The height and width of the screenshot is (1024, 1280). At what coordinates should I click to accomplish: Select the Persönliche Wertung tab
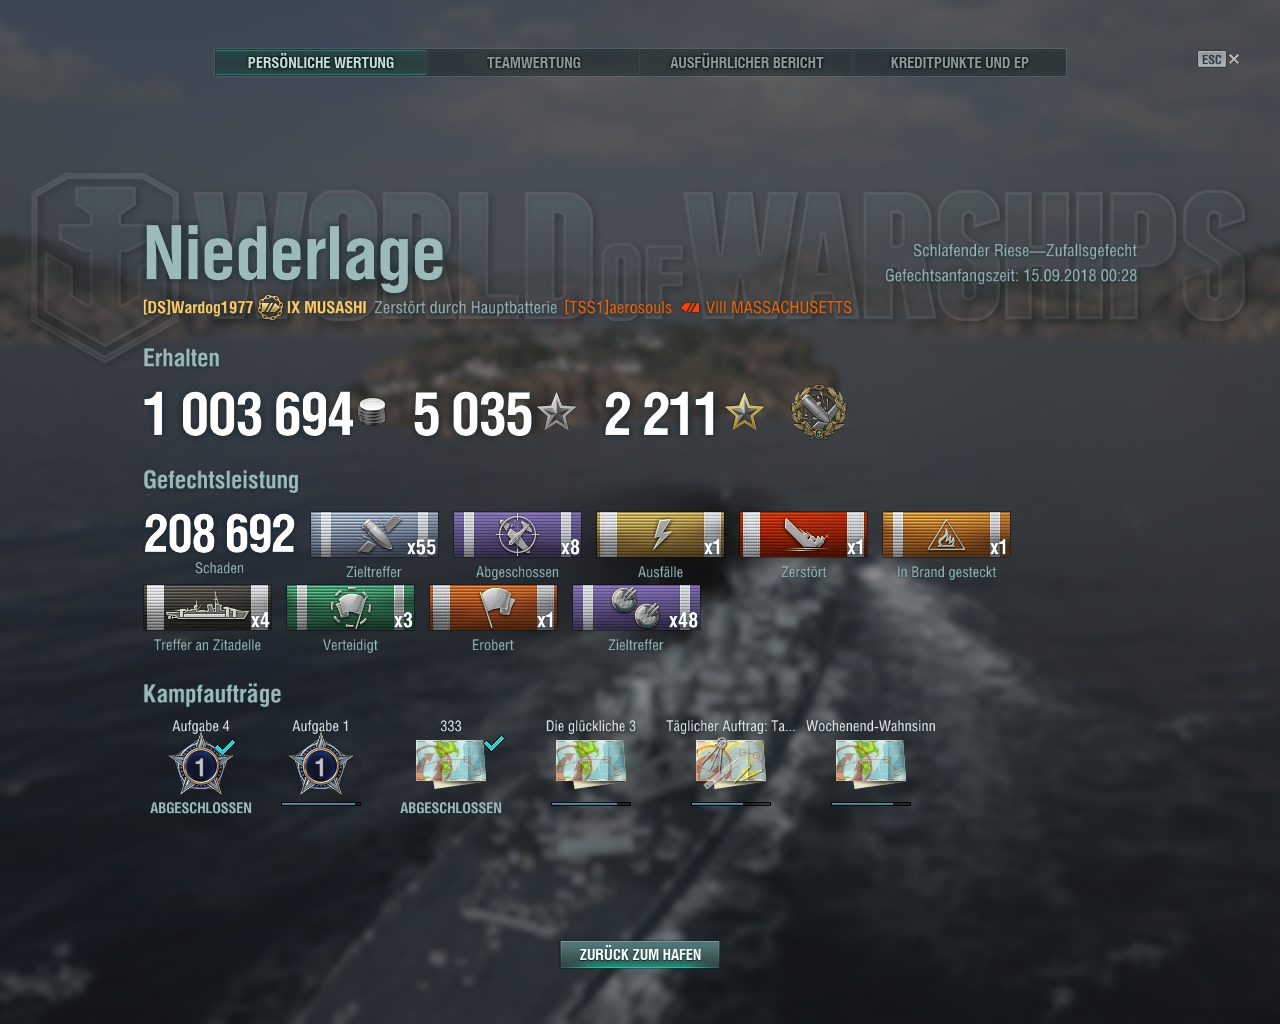(x=321, y=62)
